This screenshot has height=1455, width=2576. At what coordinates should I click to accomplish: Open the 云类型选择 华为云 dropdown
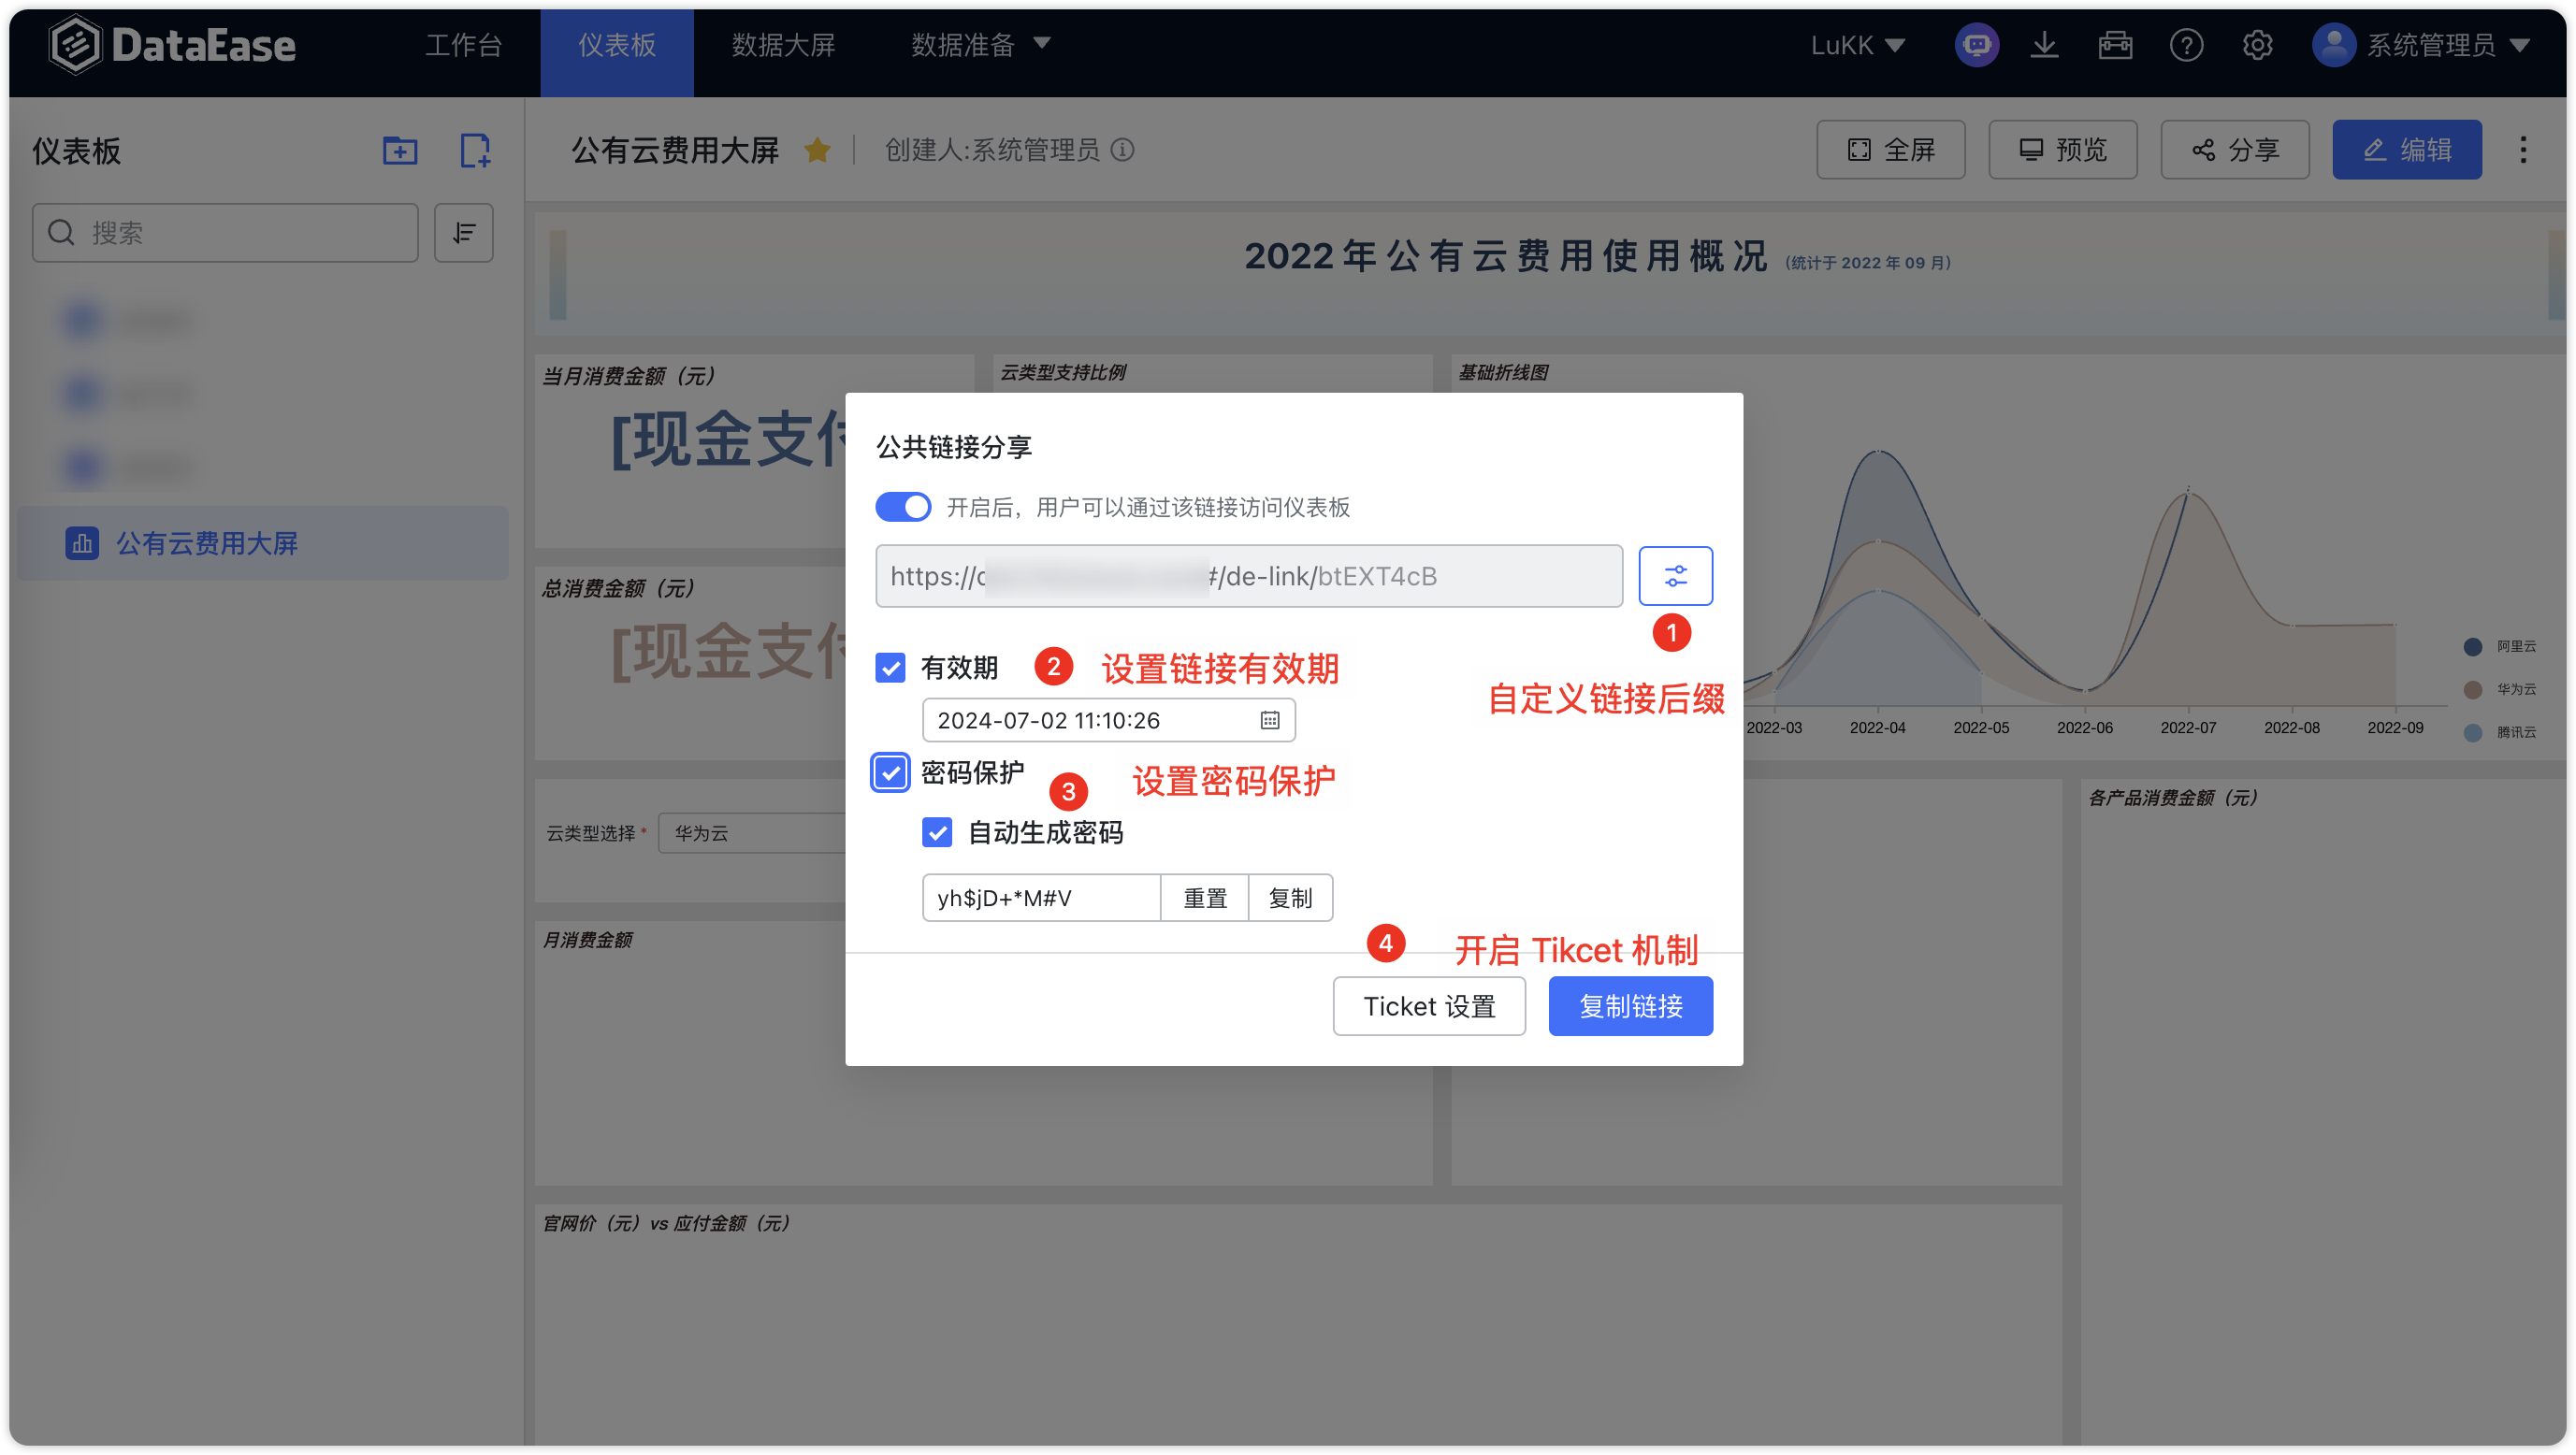pyautogui.click(x=752, y=833)
